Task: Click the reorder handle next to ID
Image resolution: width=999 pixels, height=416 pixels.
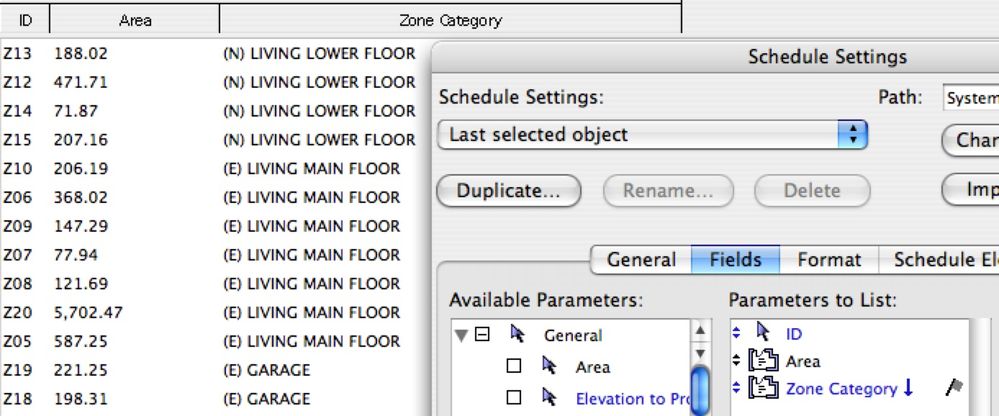Action: [x=737, y=334]
